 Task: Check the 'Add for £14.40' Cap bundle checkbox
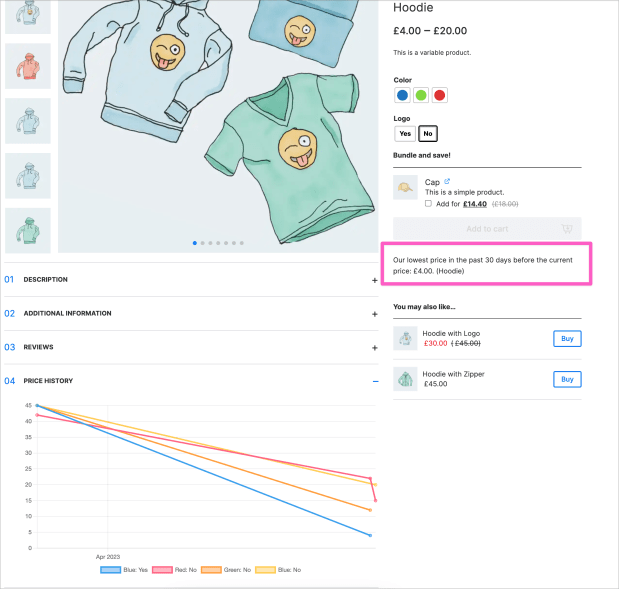(x=429, y=203)
